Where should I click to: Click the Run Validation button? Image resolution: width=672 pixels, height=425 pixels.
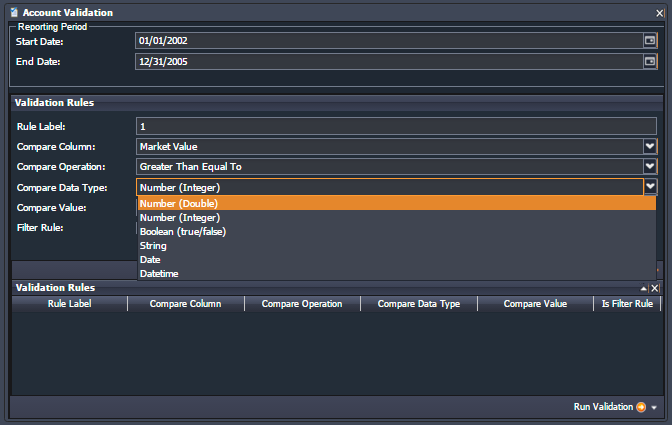[x=603, y=407]
